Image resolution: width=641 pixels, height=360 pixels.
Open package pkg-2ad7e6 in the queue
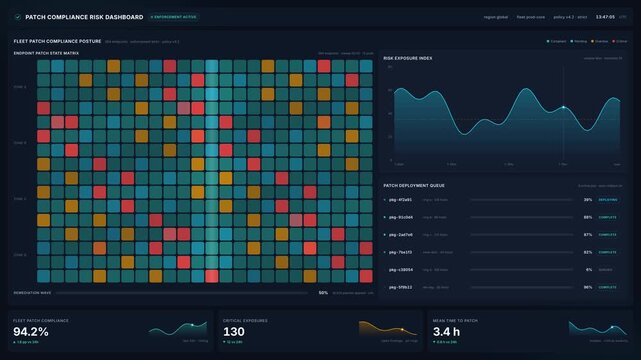pyautogui.click(x=401, y=235)
